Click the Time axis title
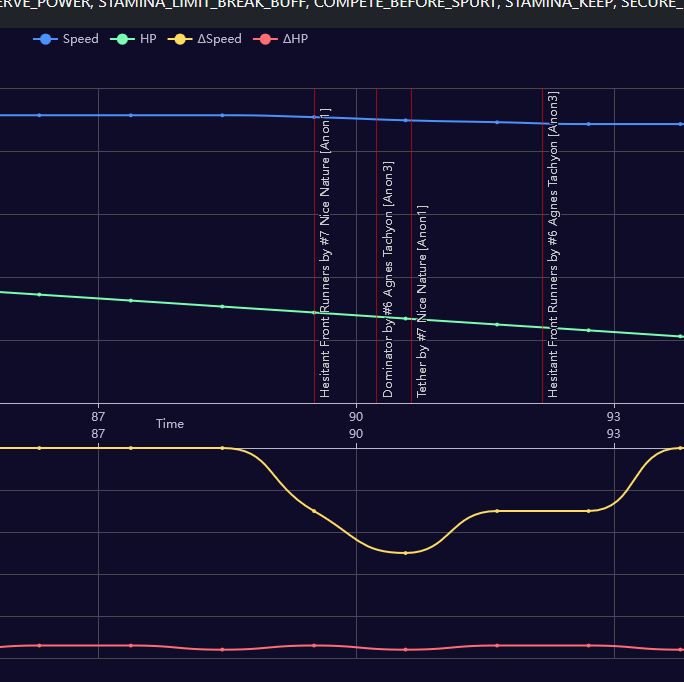Viewport: 684px width, 682px height. (170, 424)
